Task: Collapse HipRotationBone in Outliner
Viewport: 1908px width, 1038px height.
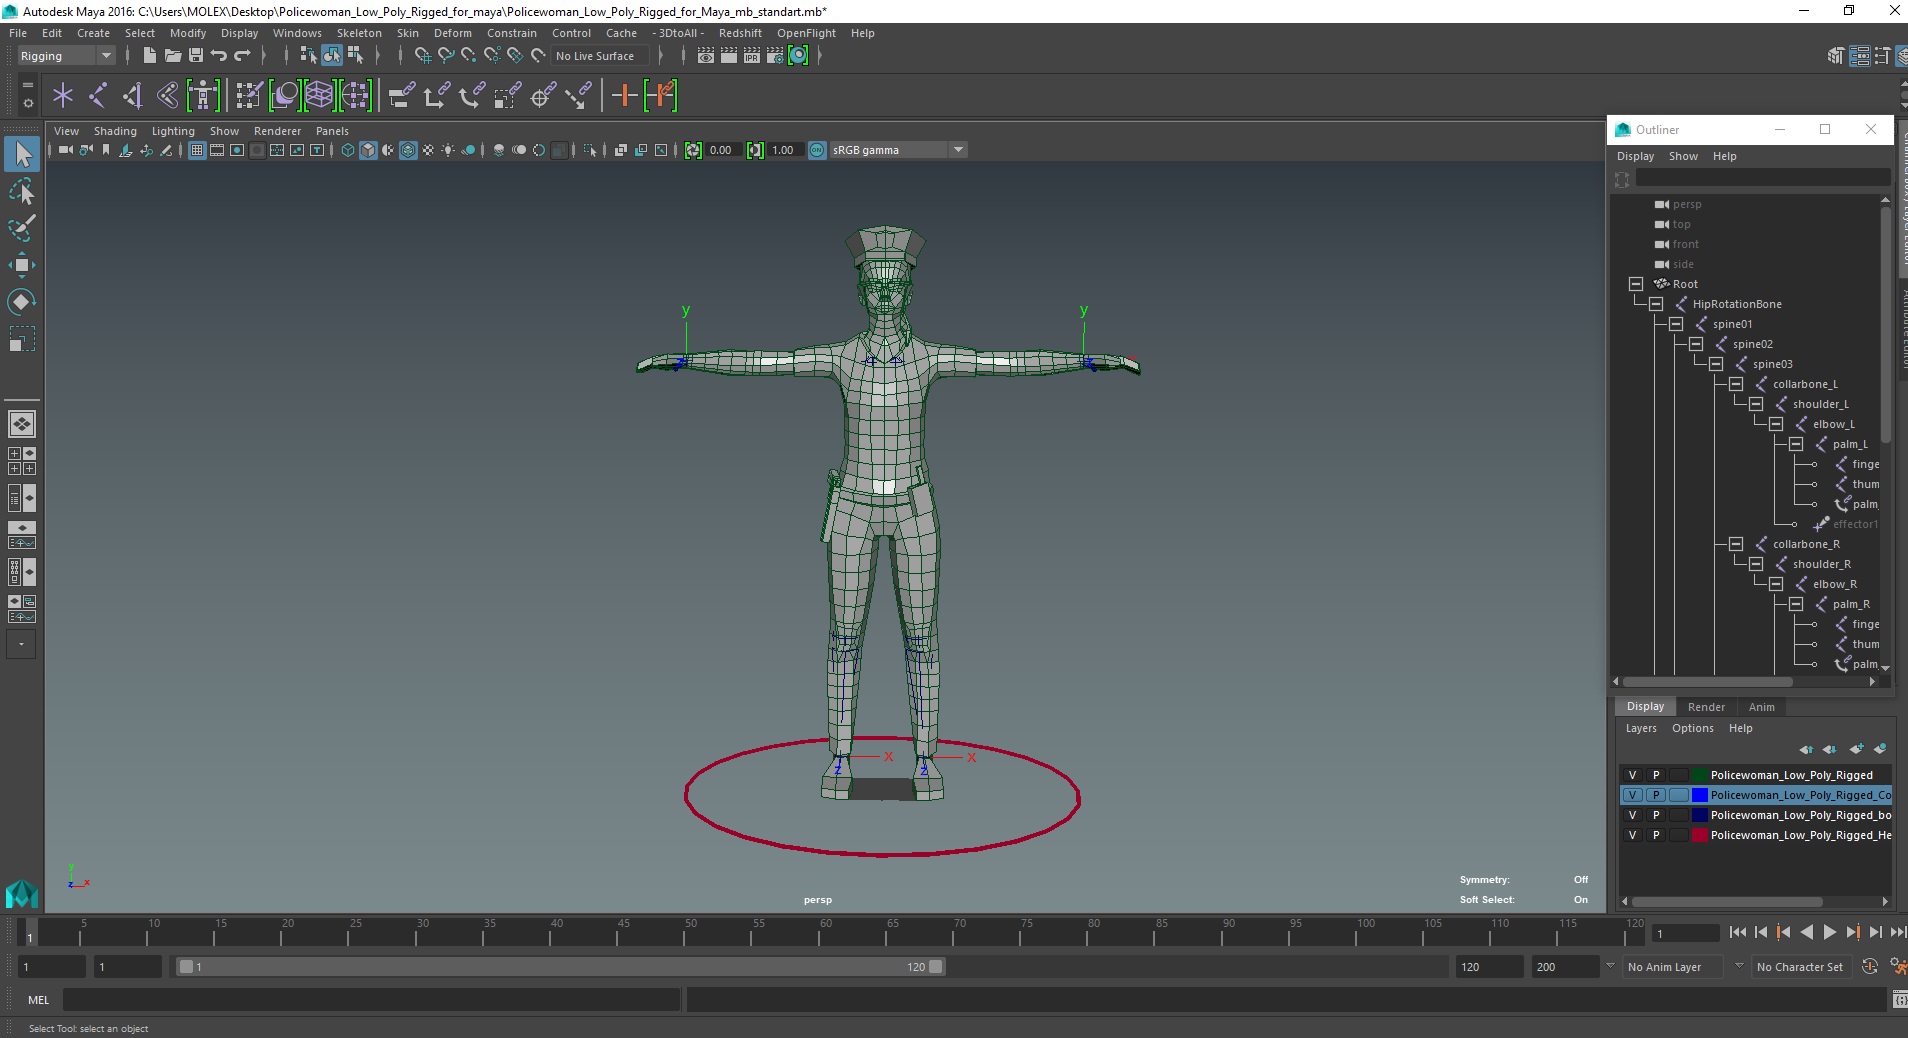Action: [1656, 304]
